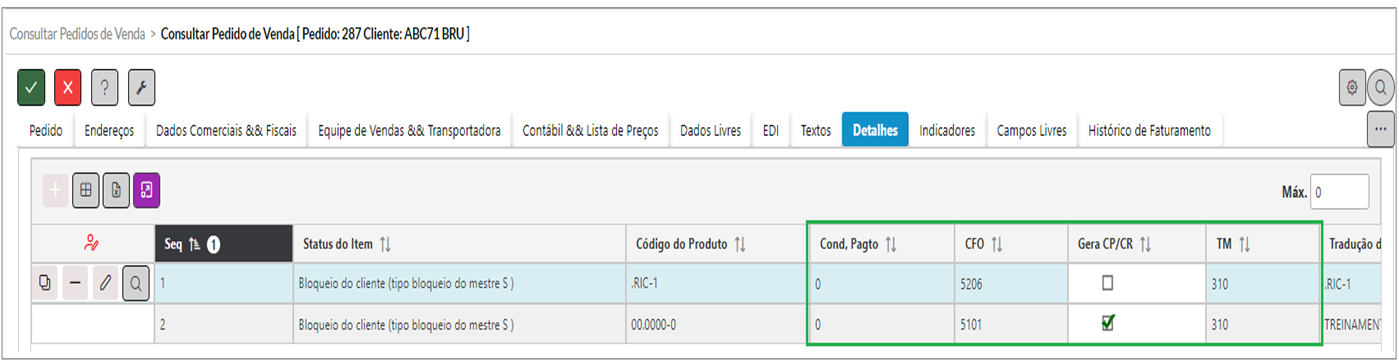Open the three-dots more tabs button
This screenshot has height=363, width=1399.
1380,130
